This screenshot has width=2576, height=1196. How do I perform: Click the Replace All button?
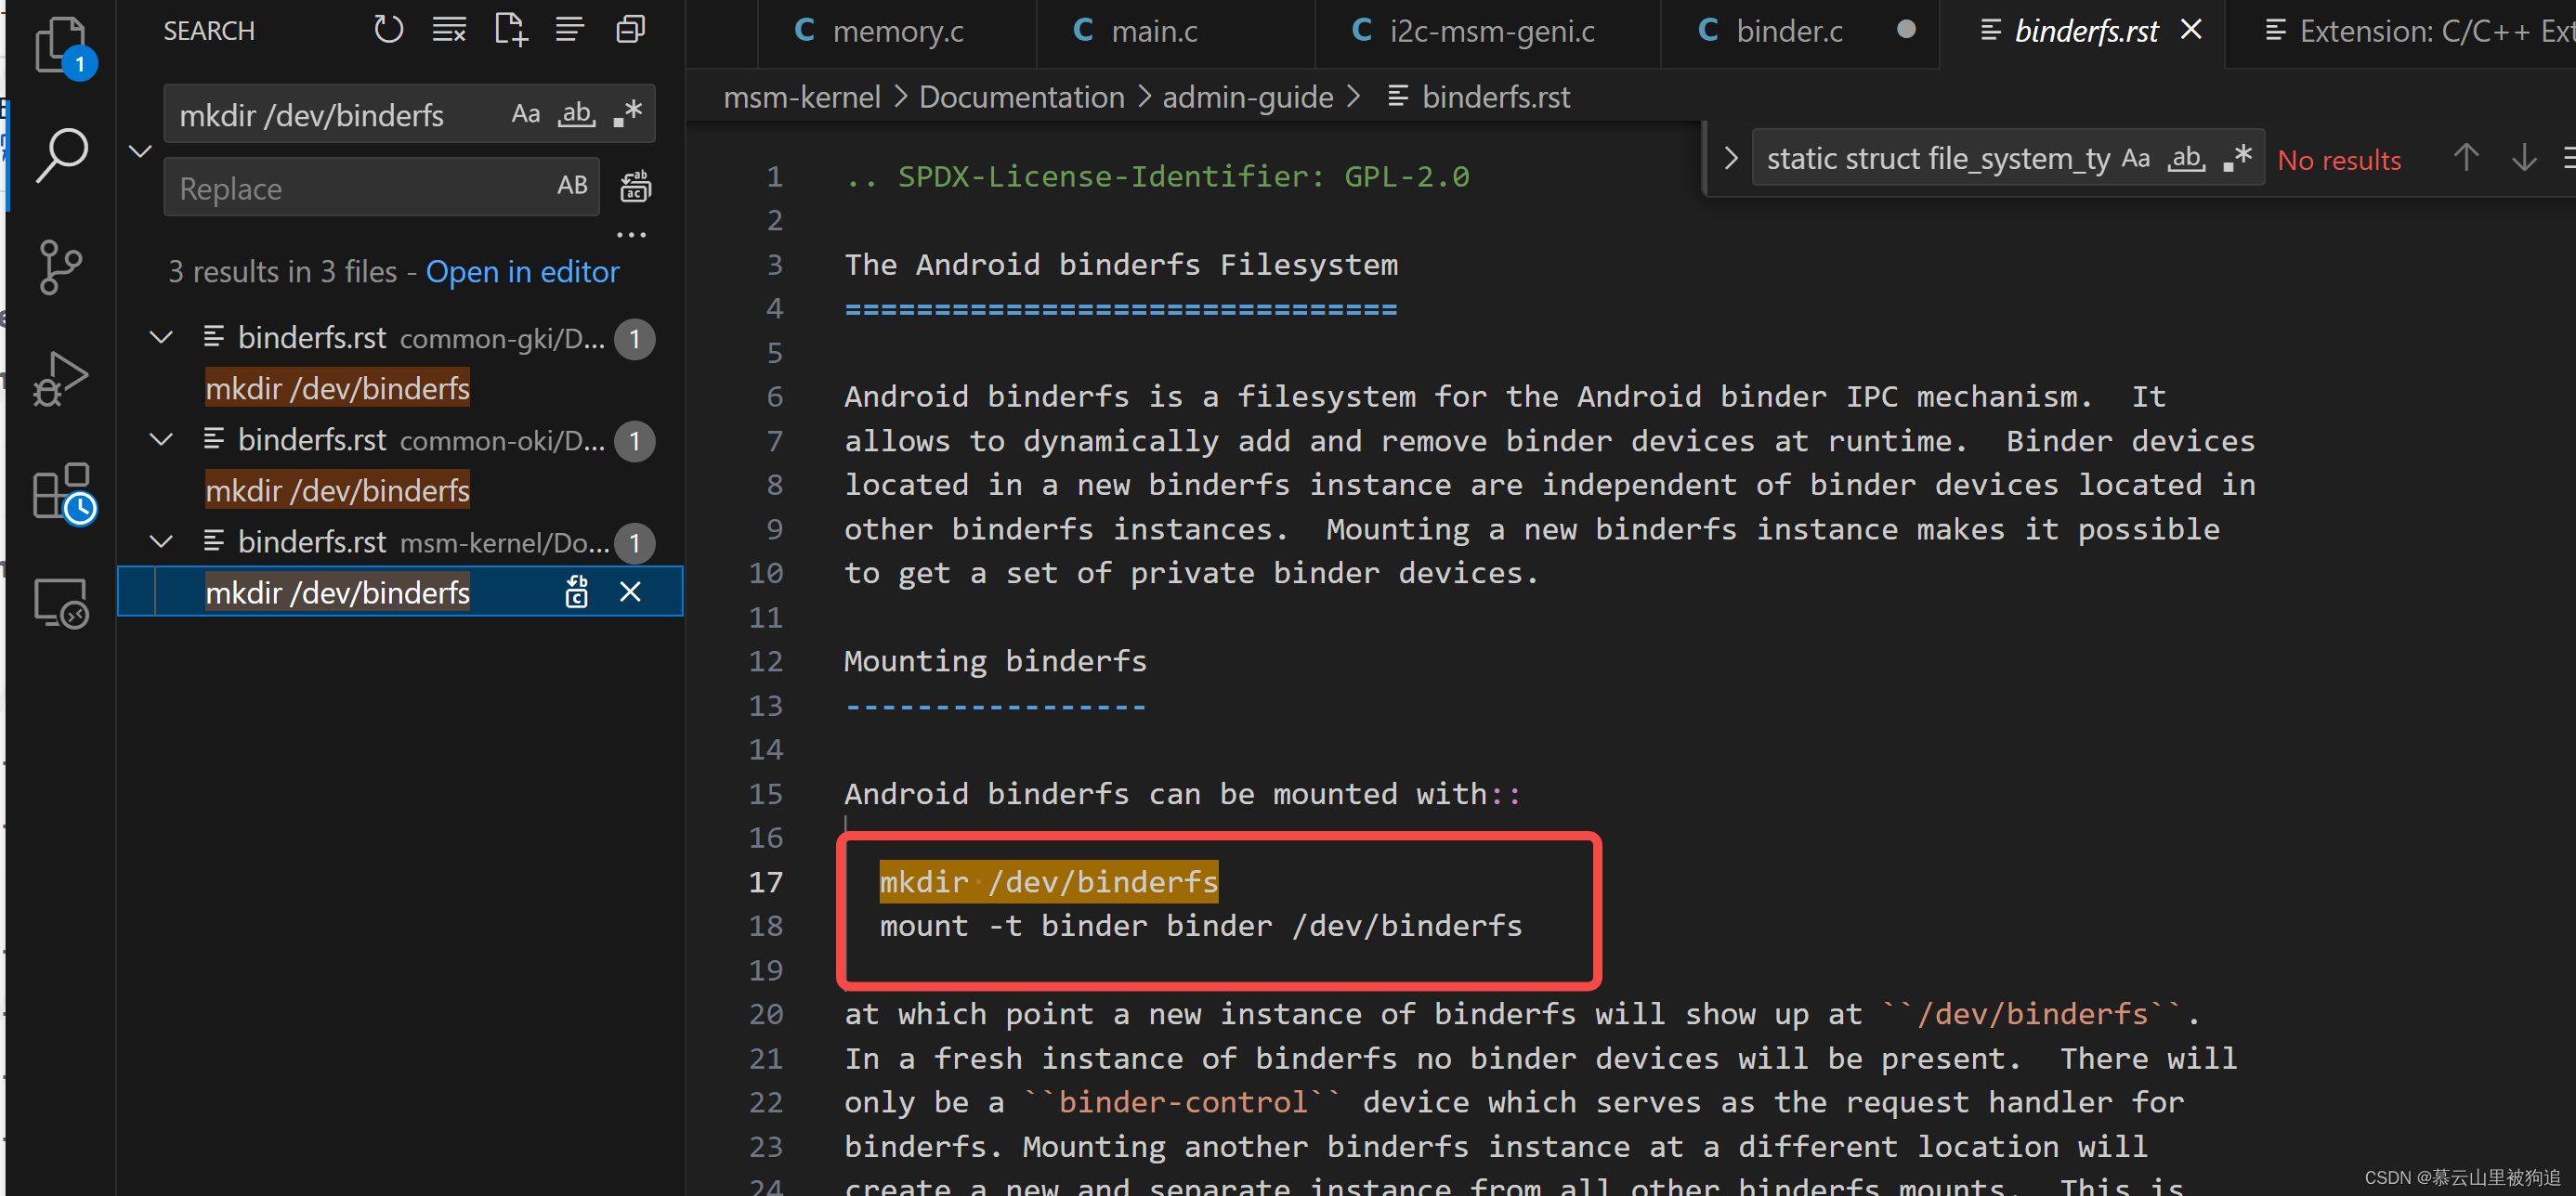tap(635, 187)
